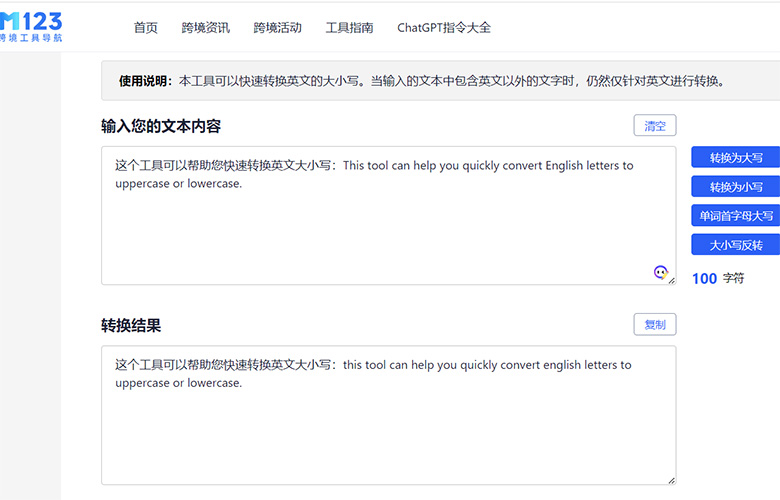Click the 转换结果 heading
This screenshot has height=500, width=780.
(131, 325)
